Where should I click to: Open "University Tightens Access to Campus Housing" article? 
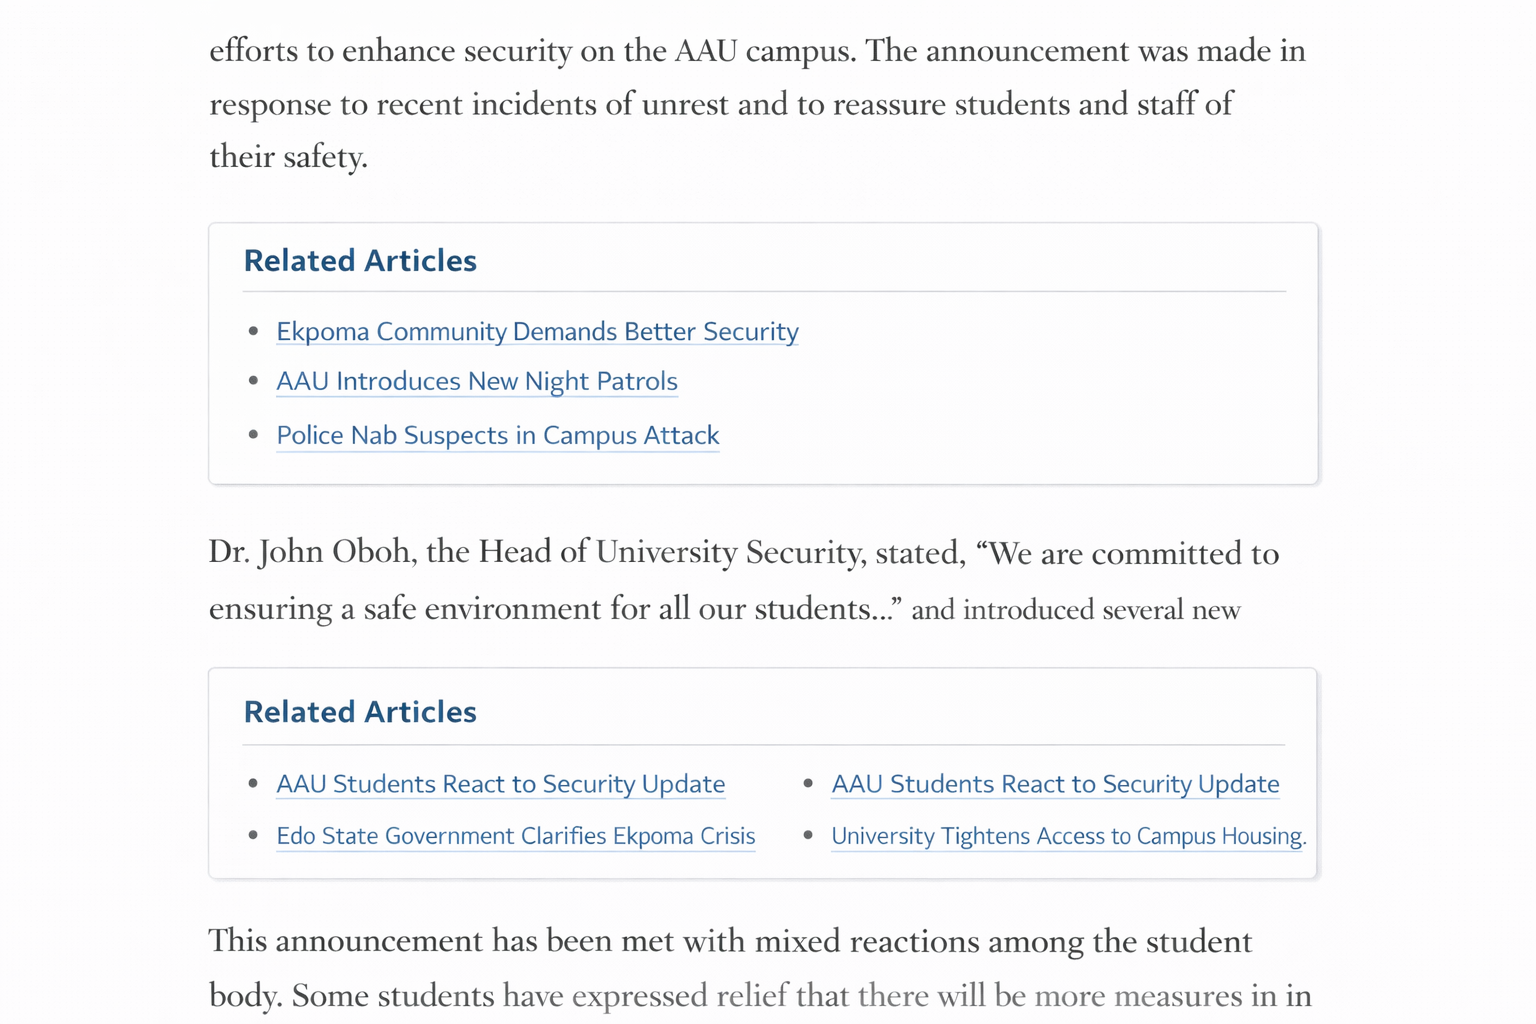coord(1066,836)
